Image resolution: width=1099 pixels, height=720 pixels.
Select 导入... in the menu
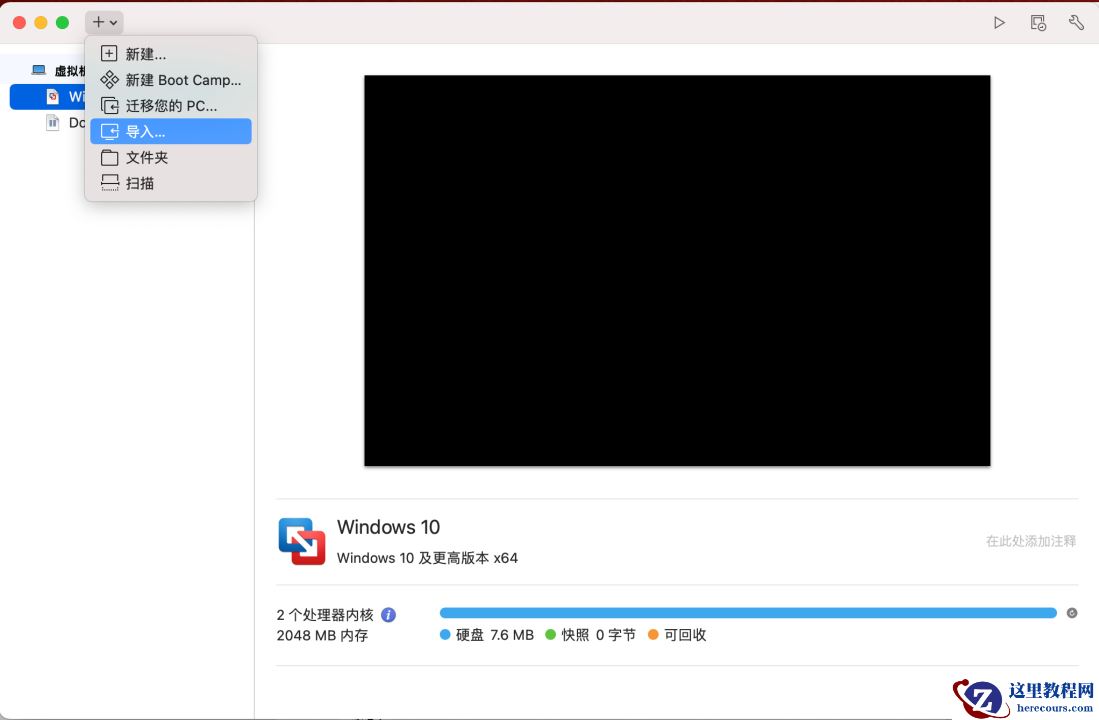pos(171,132)
